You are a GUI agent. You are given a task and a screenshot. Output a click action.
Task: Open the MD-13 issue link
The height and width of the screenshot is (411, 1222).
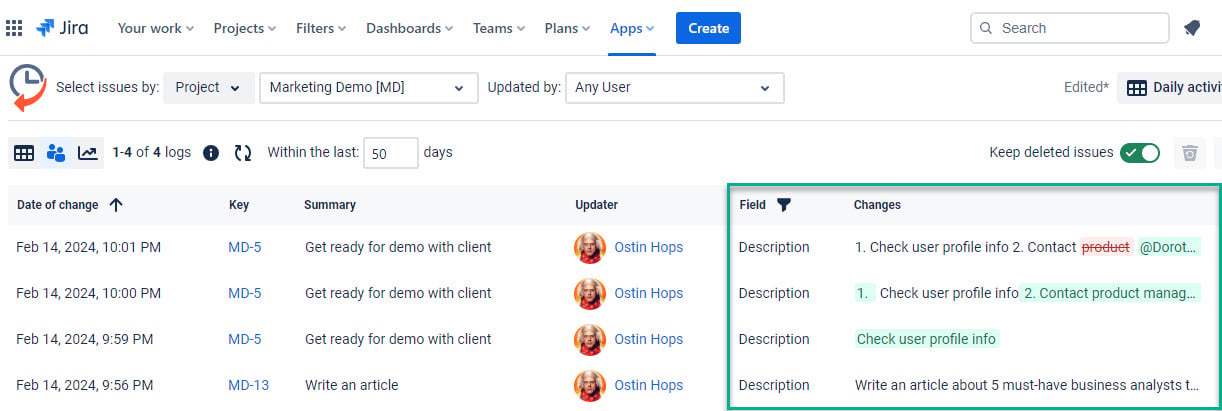[248, 385]
